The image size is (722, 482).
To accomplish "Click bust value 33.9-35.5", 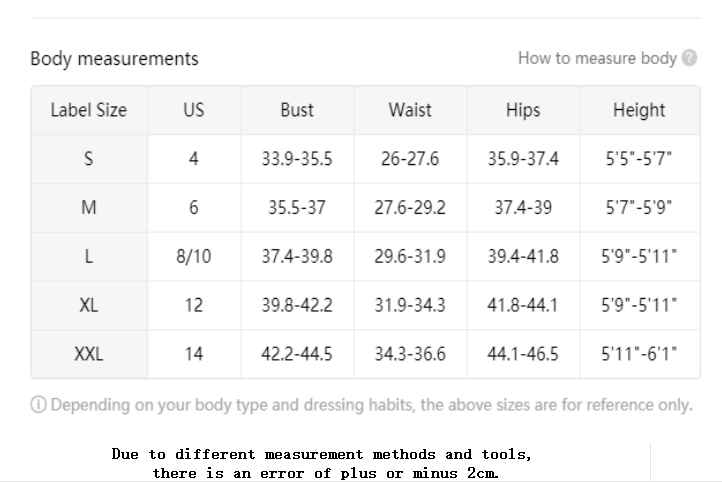I will (x=297, y=159).
